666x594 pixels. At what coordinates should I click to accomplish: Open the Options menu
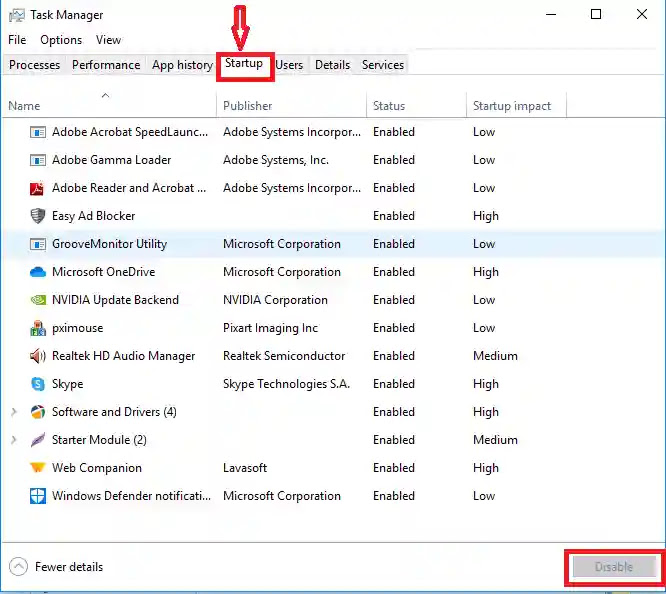click(61, 40)
